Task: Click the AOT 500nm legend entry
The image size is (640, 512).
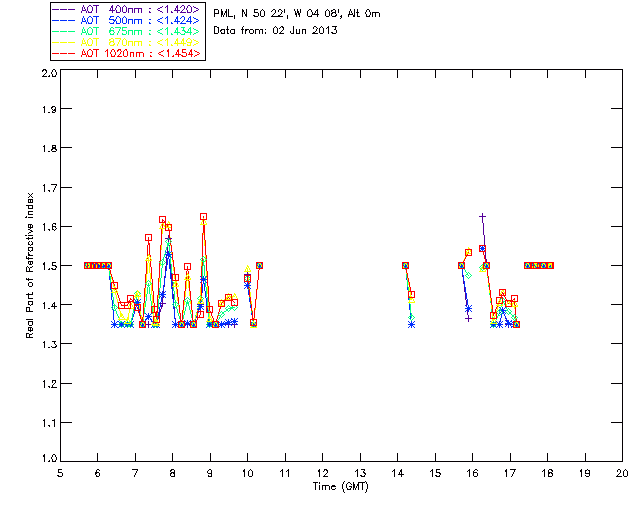Action: coord(127,20)
